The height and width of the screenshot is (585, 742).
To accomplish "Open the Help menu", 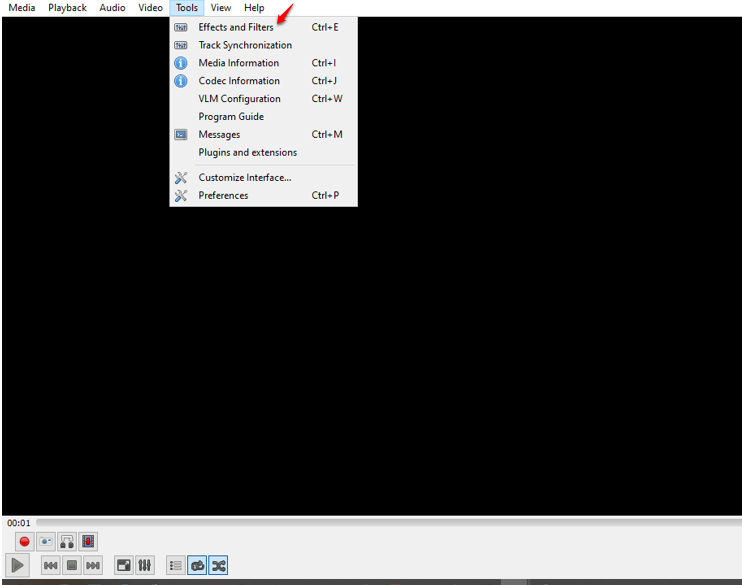I will click(254, 8).
